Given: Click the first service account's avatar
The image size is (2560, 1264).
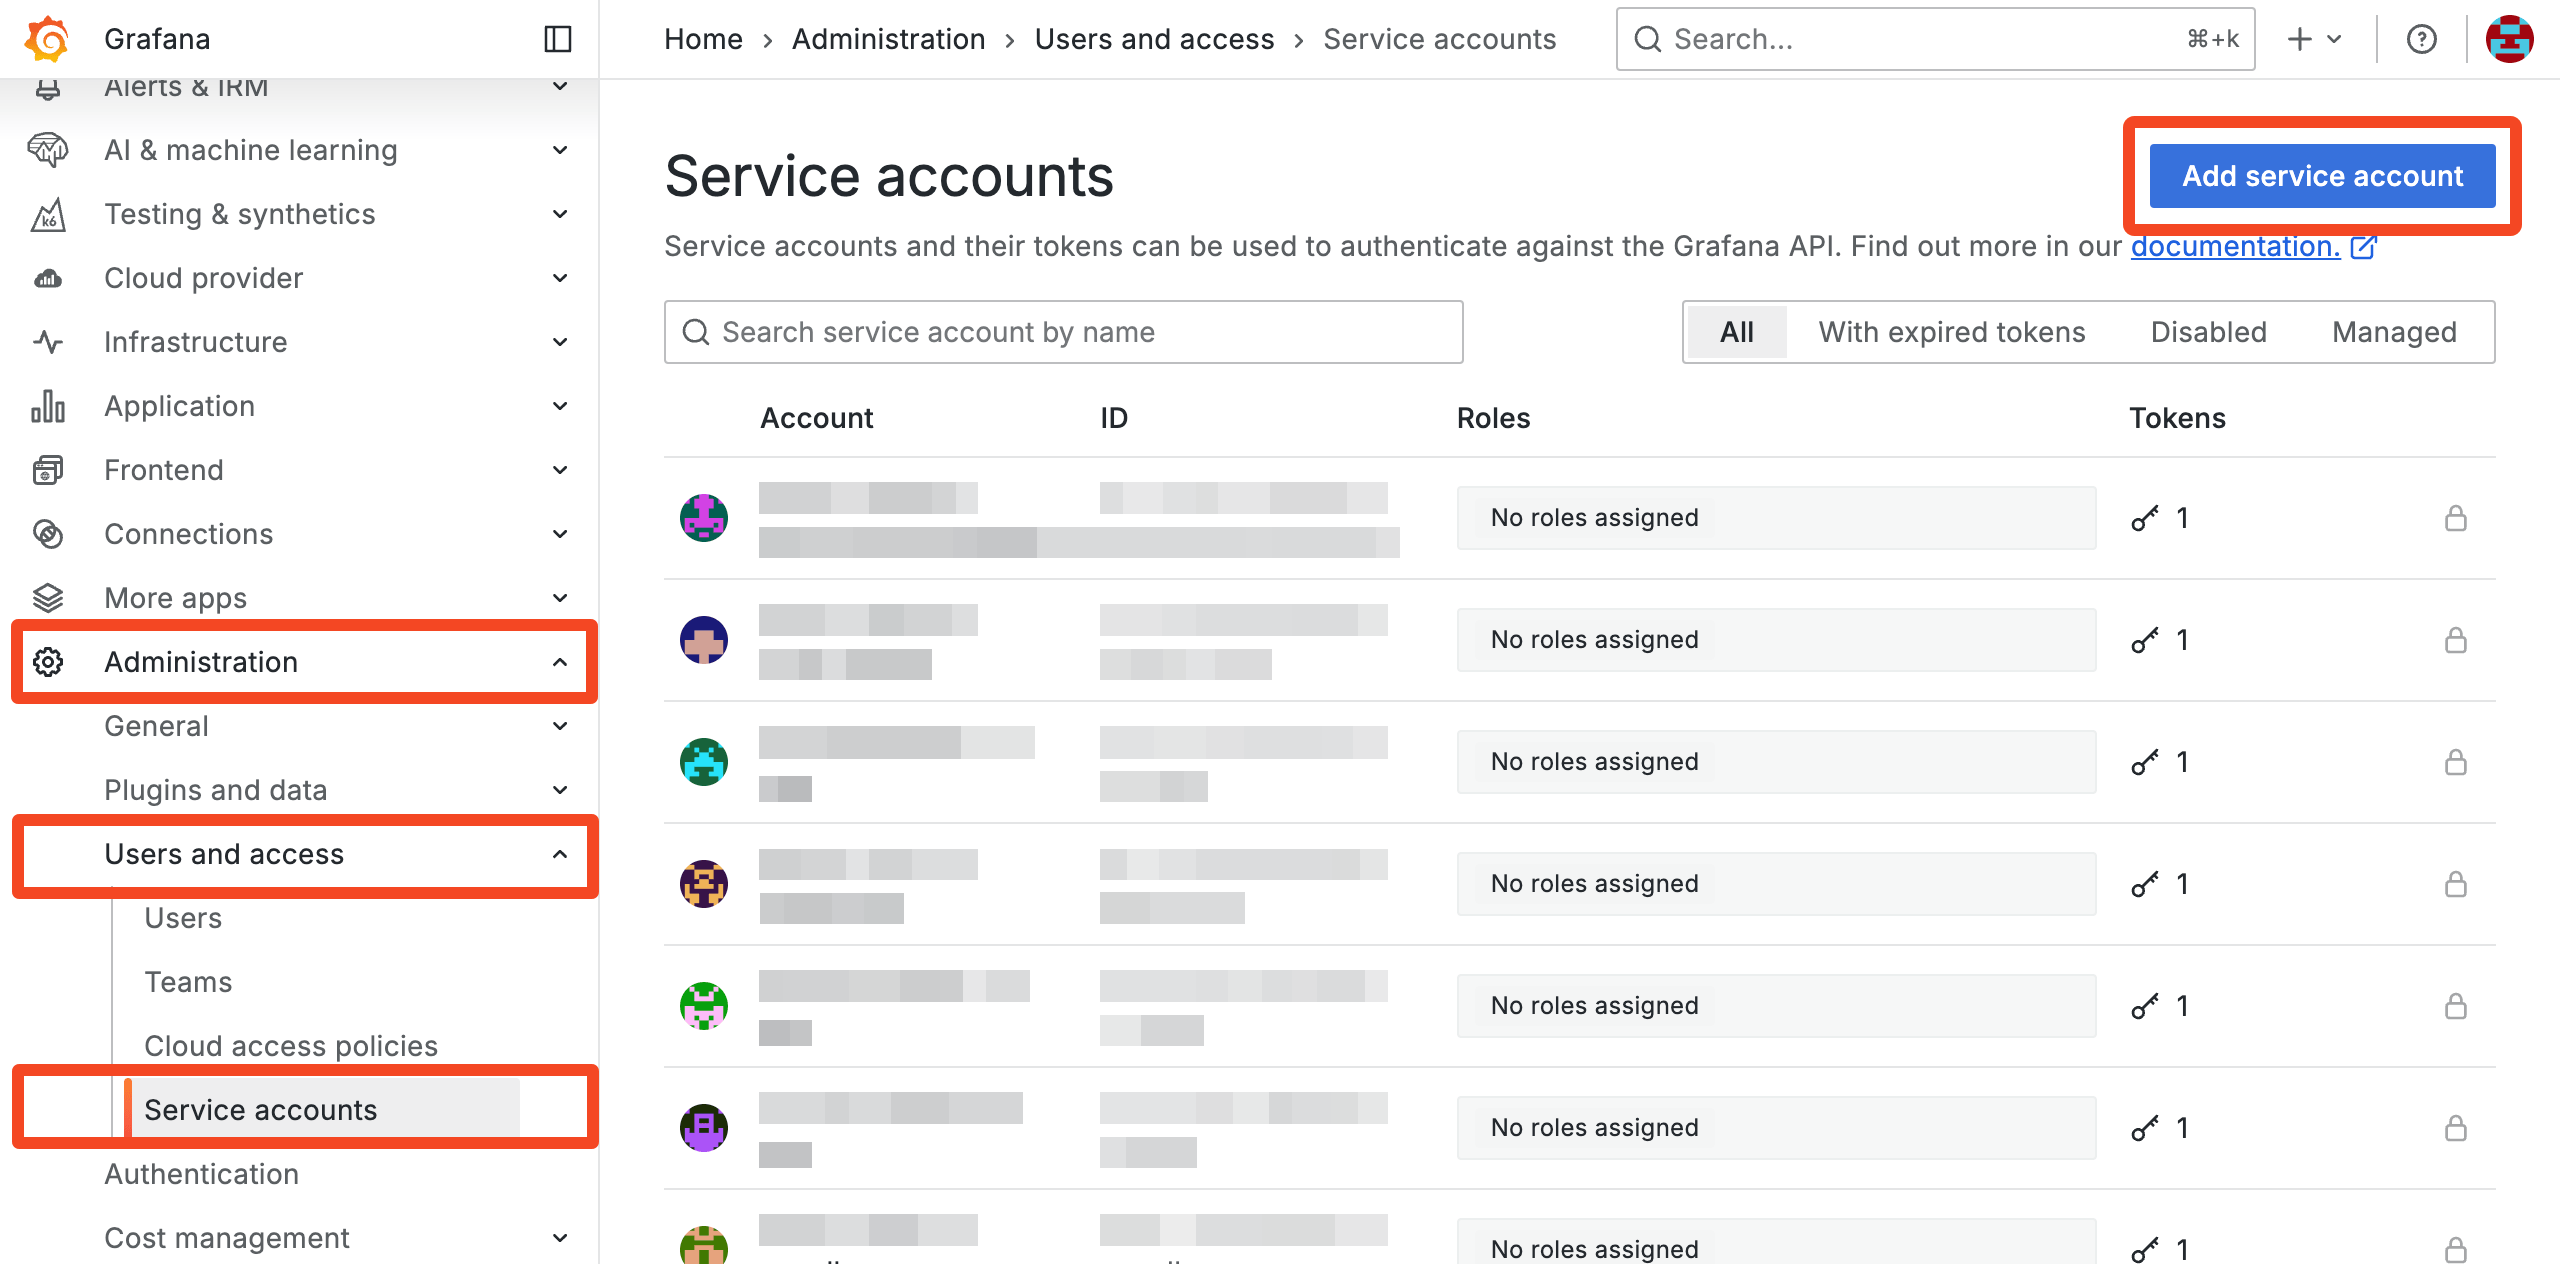Looking at the screenshot, I should 704,518.
